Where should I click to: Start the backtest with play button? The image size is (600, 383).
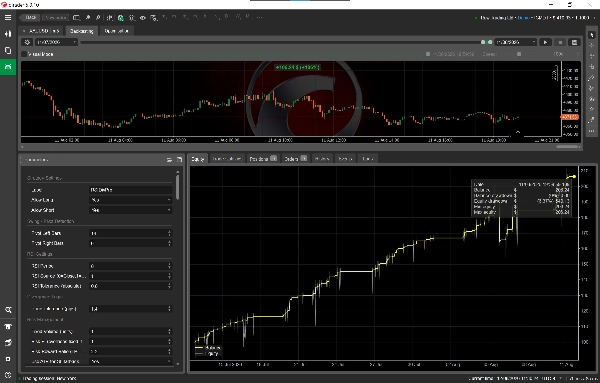point(545,42)
